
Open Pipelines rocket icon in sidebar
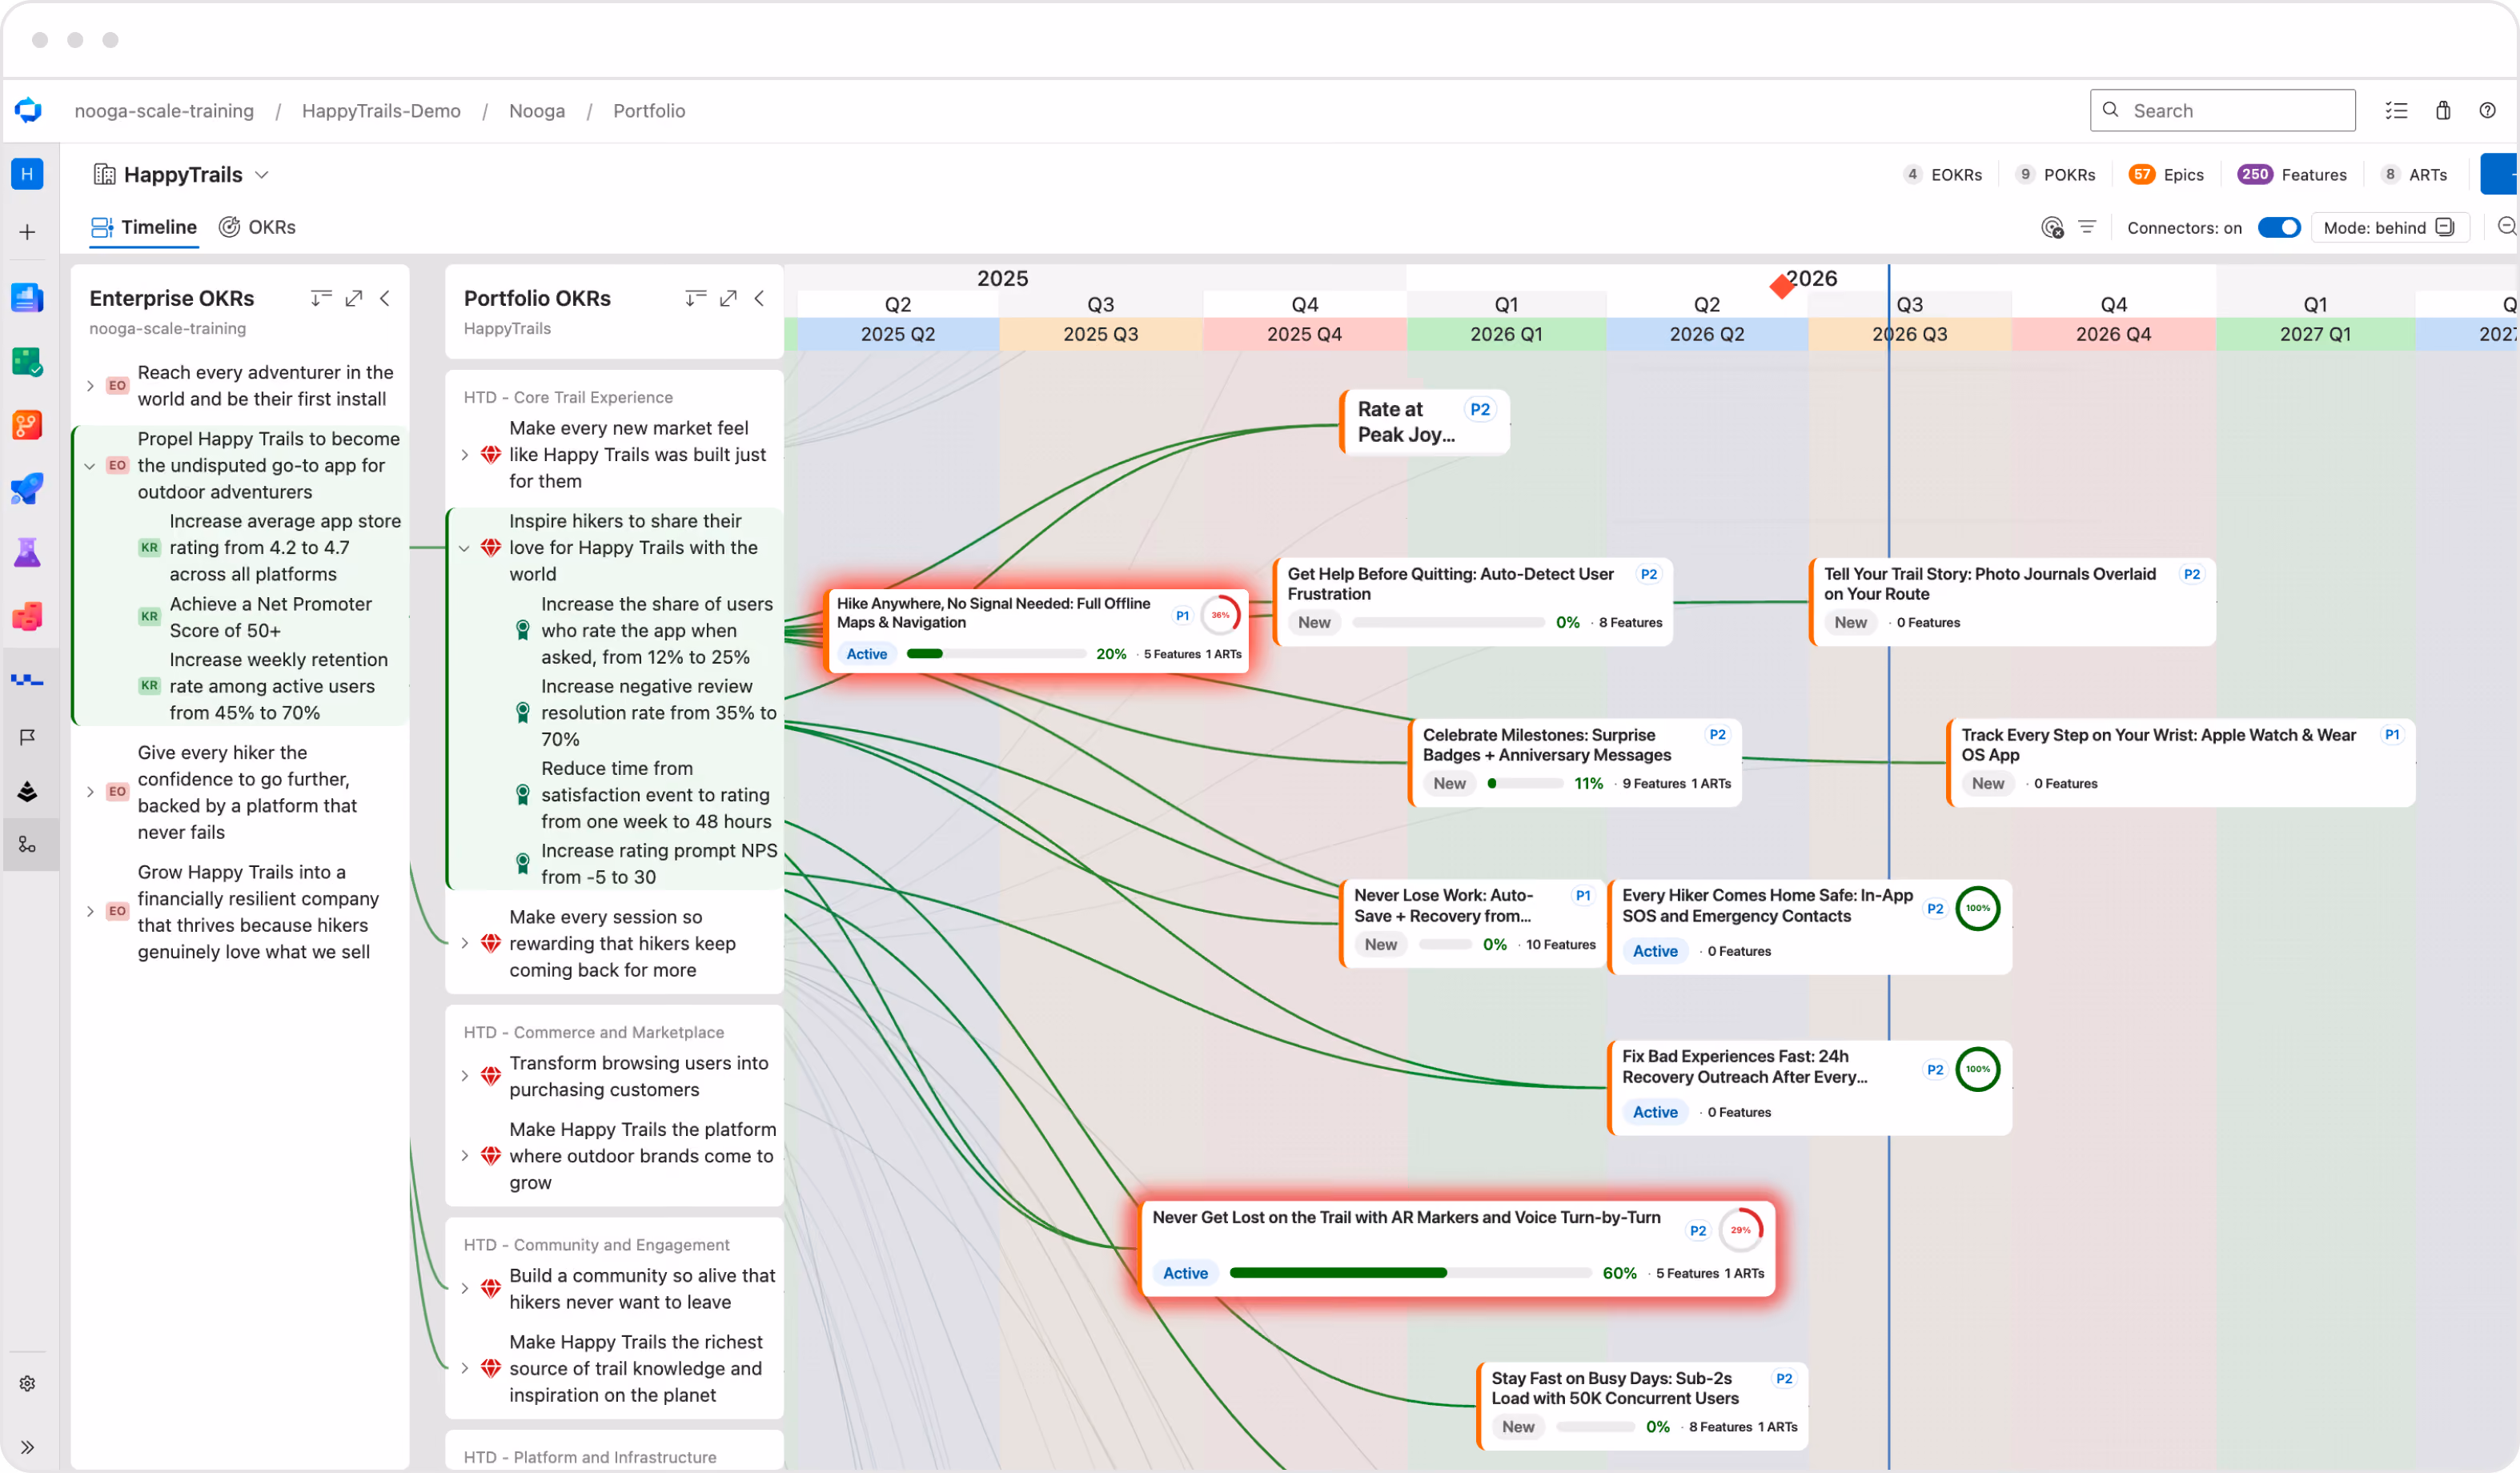[x=27, y=489]
